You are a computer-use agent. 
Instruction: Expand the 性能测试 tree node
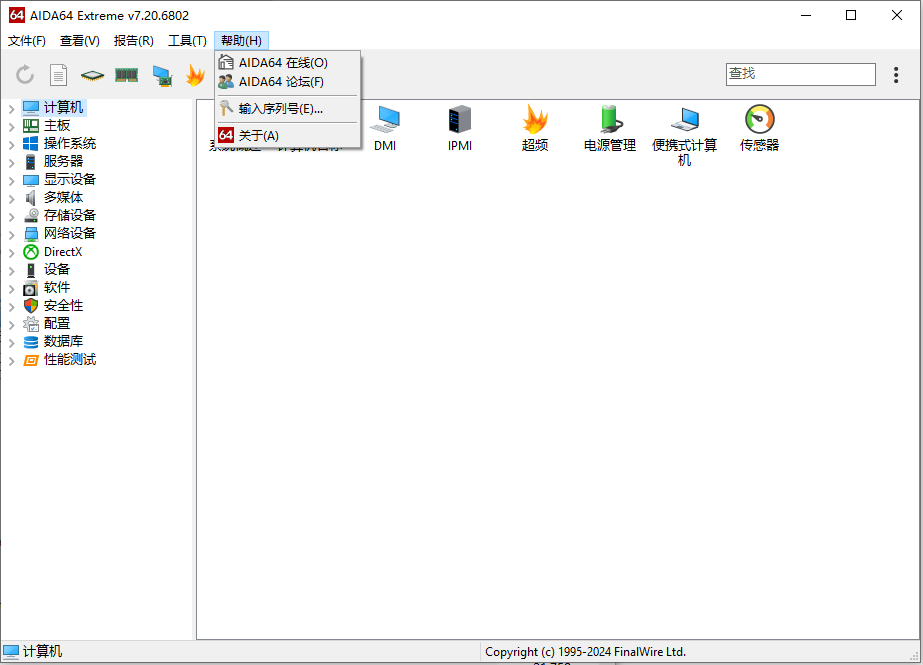11,361
